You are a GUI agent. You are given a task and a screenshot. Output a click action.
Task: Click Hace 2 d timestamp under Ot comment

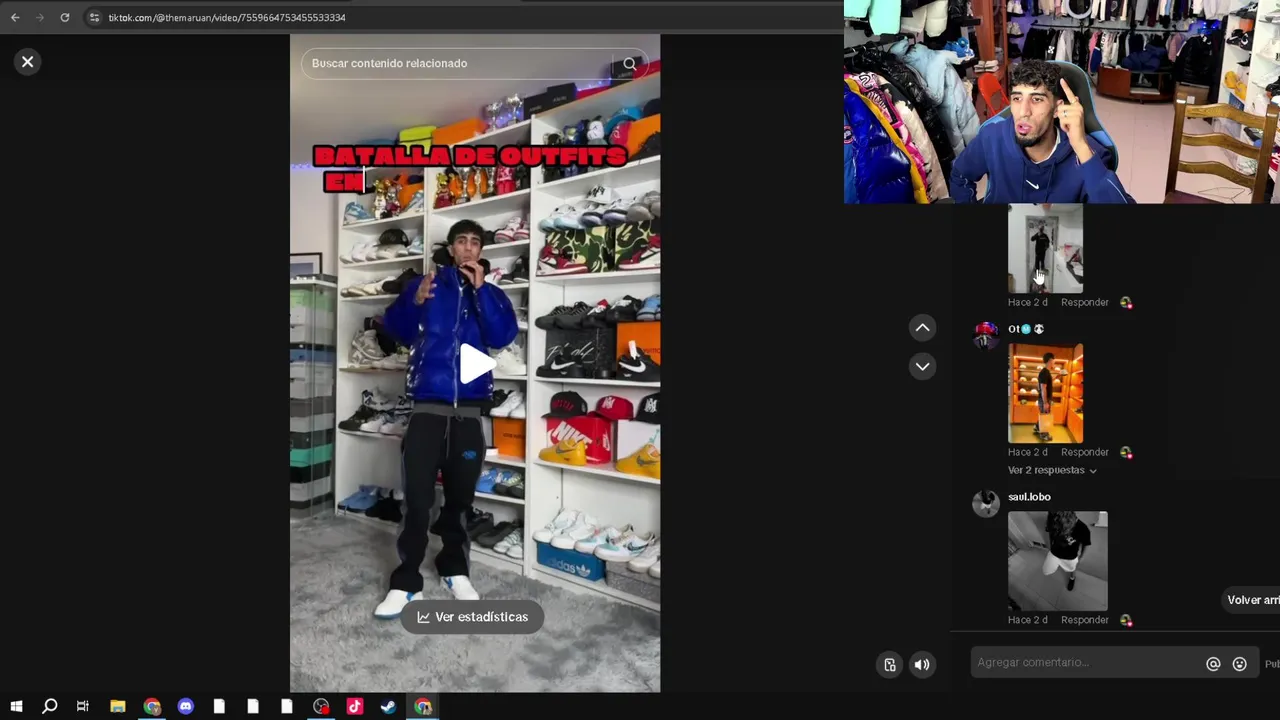(1028, 452)
